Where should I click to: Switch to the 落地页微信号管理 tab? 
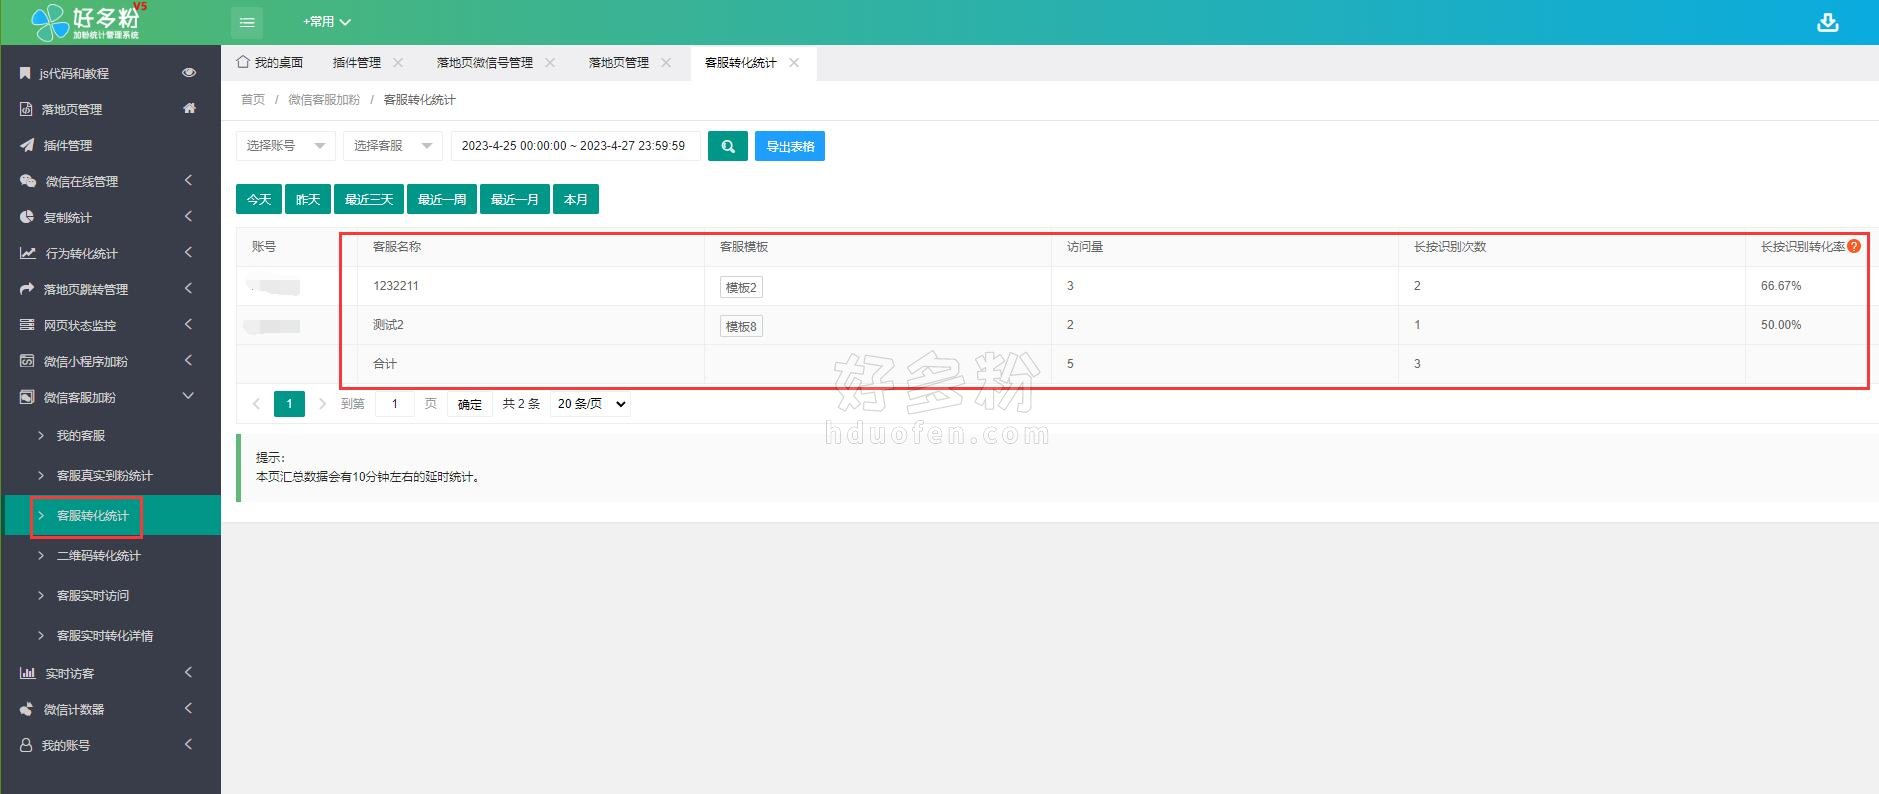(484, 63)
